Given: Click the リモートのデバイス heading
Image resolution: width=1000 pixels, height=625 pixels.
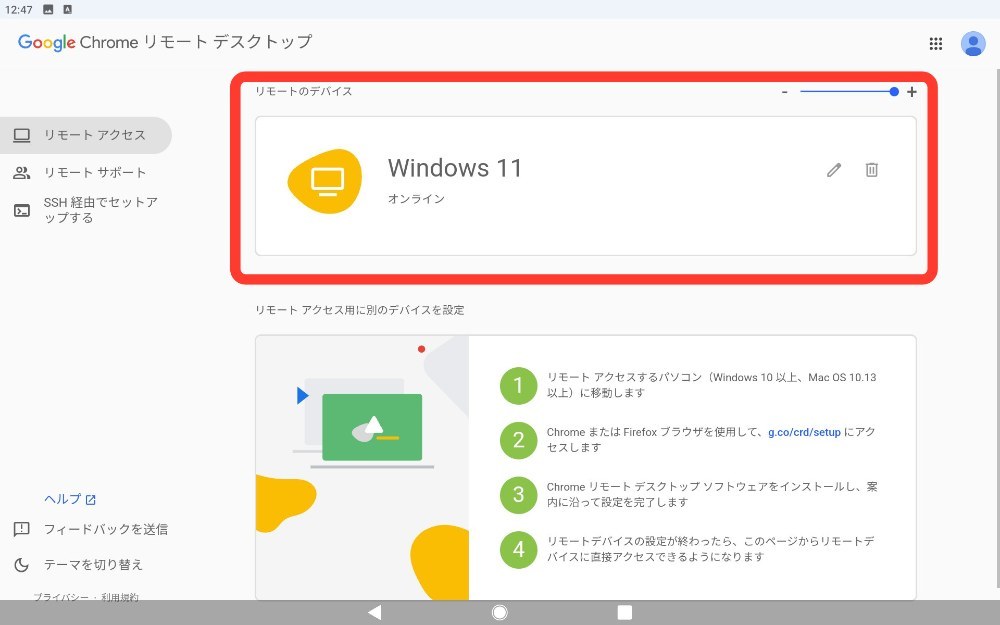Looking at the screenshot, I should click(x=304, y=91).
